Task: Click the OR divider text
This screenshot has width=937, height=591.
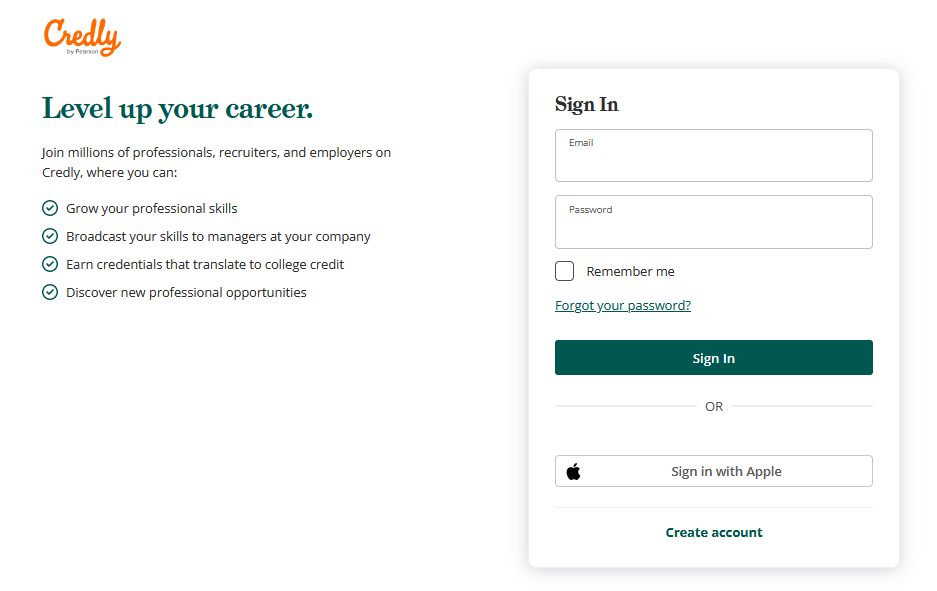Action: pyautogui.click(x=714, y=406)
